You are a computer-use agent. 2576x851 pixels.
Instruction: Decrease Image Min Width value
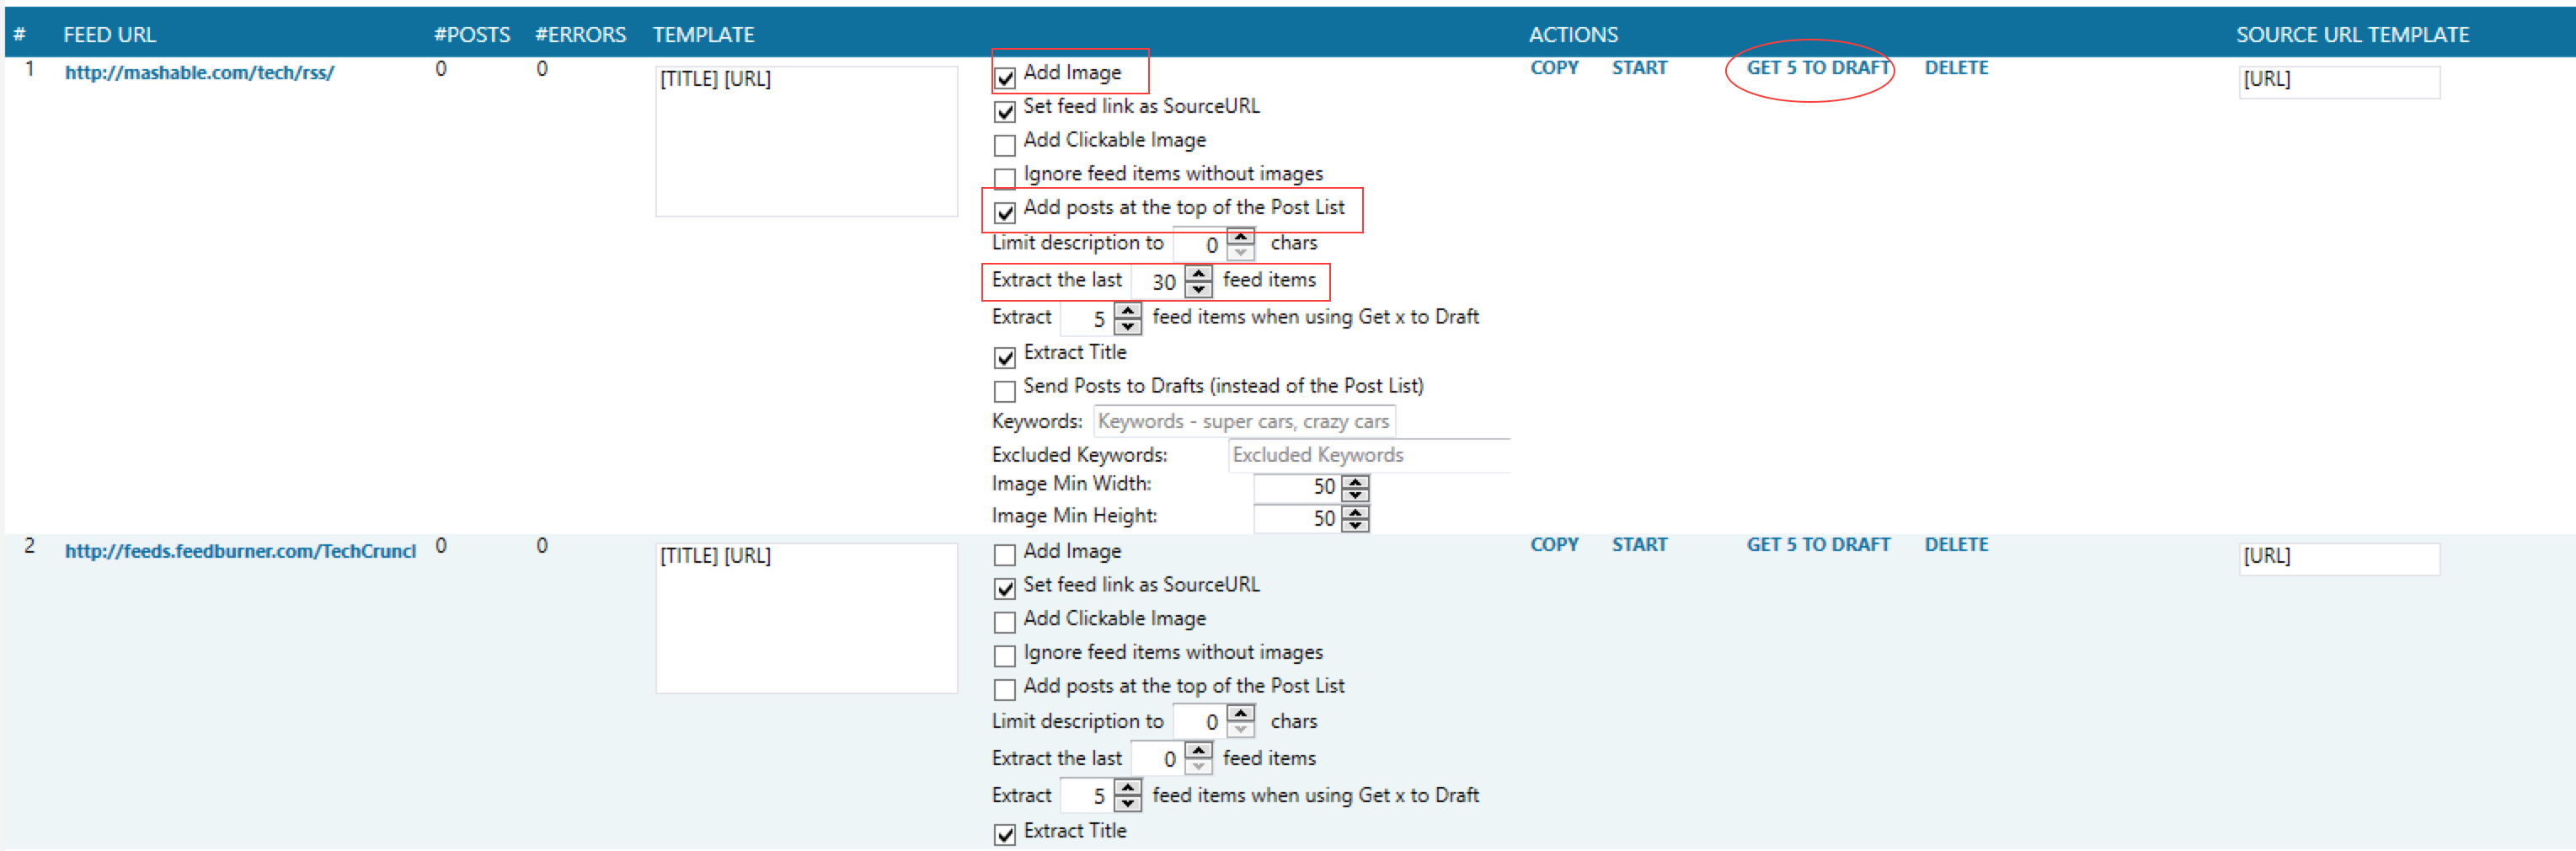pyautogui.click(x=1356, y=493)
